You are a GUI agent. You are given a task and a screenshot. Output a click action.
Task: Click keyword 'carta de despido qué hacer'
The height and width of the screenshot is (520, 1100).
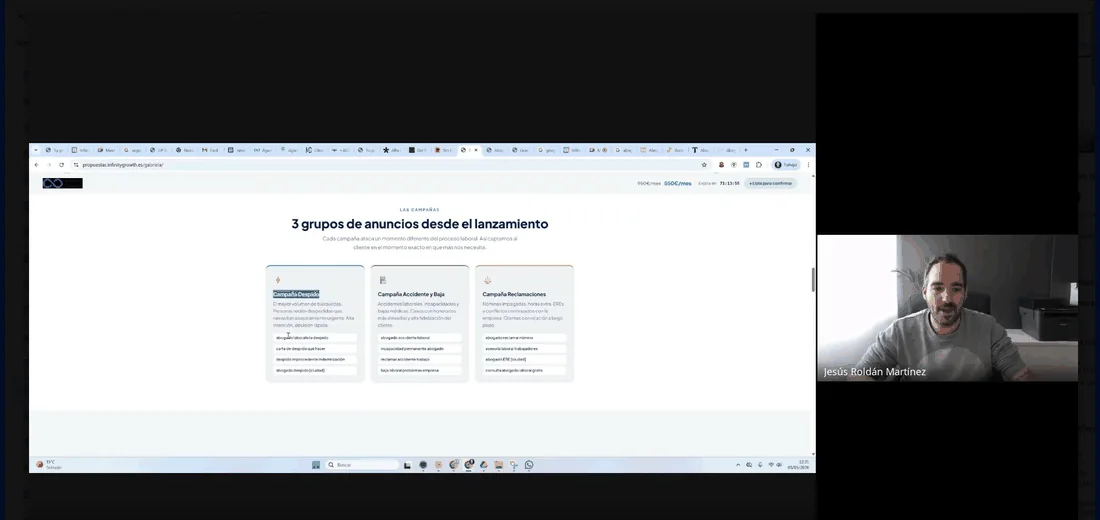coord(315,348)
